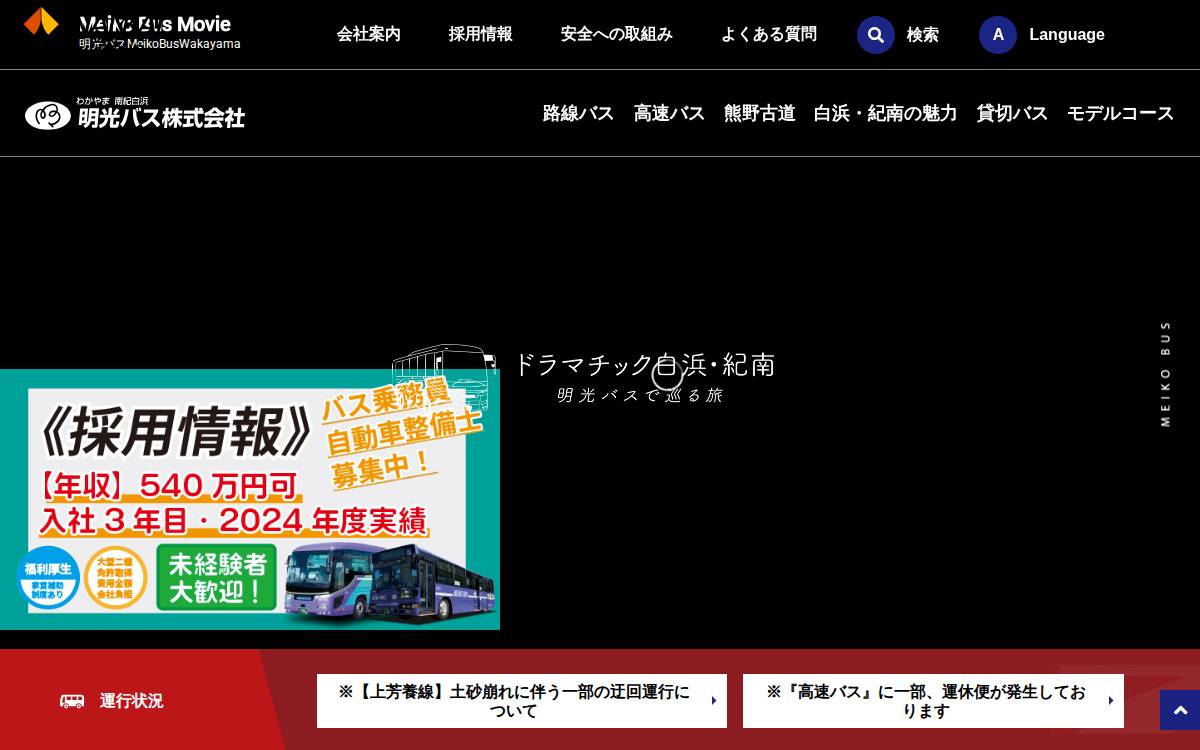Click the Language text label
The width and height of the screenshot is (1200, 750).
click(x=1067, y=35)
